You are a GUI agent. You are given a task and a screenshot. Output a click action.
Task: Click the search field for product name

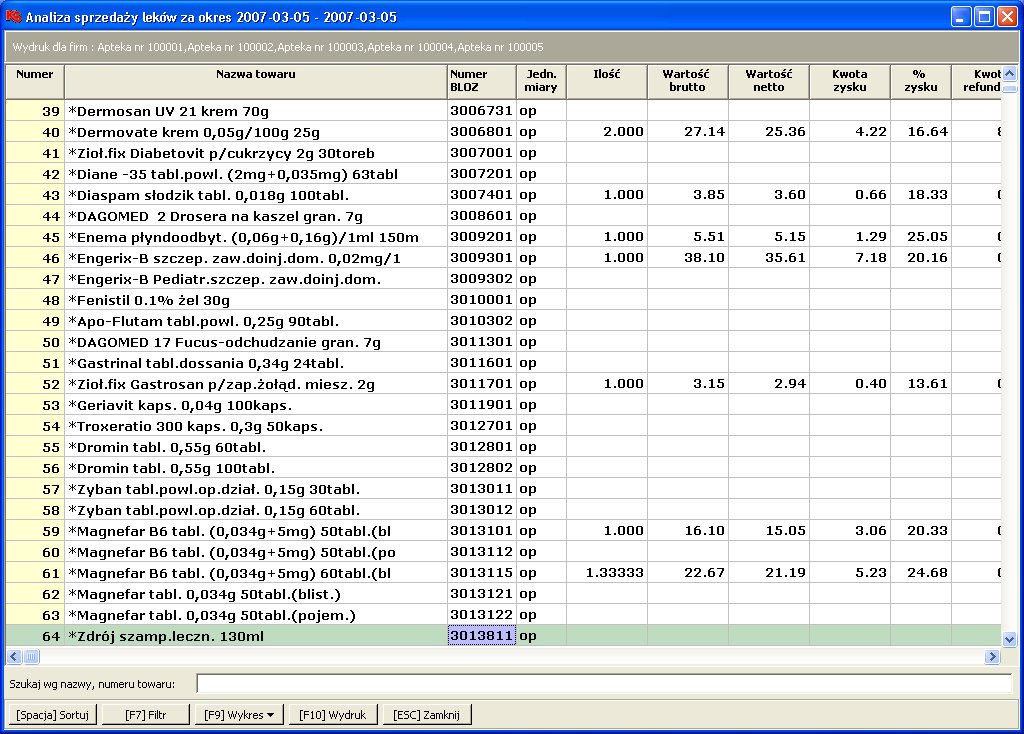click(604, 684)
